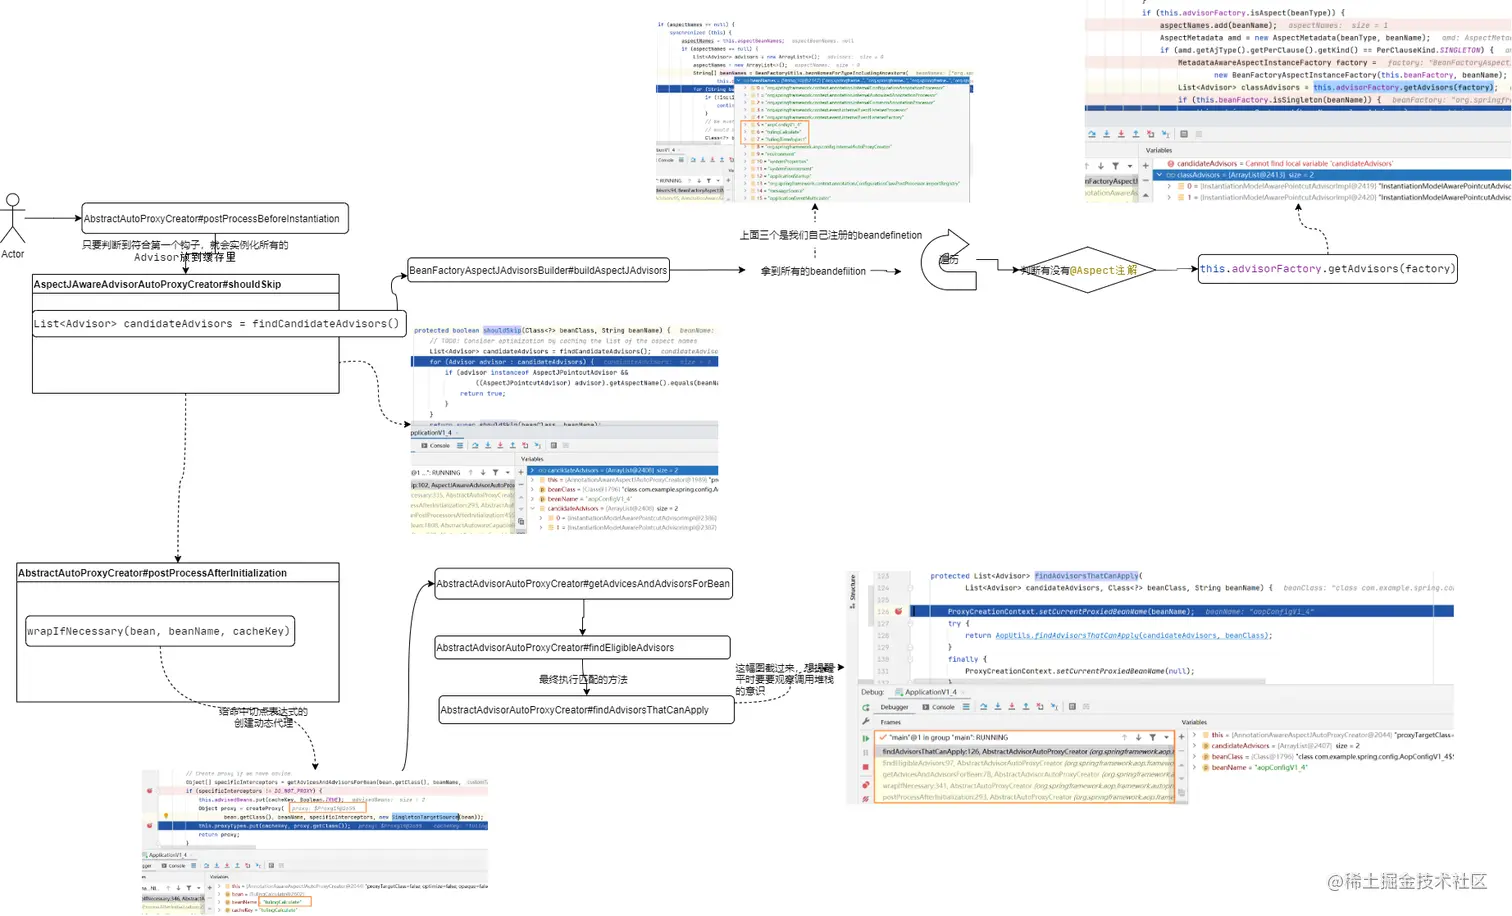
Task: Expand beanClass variable in bottom-right Variables panel
Action: coord(1194,757)
